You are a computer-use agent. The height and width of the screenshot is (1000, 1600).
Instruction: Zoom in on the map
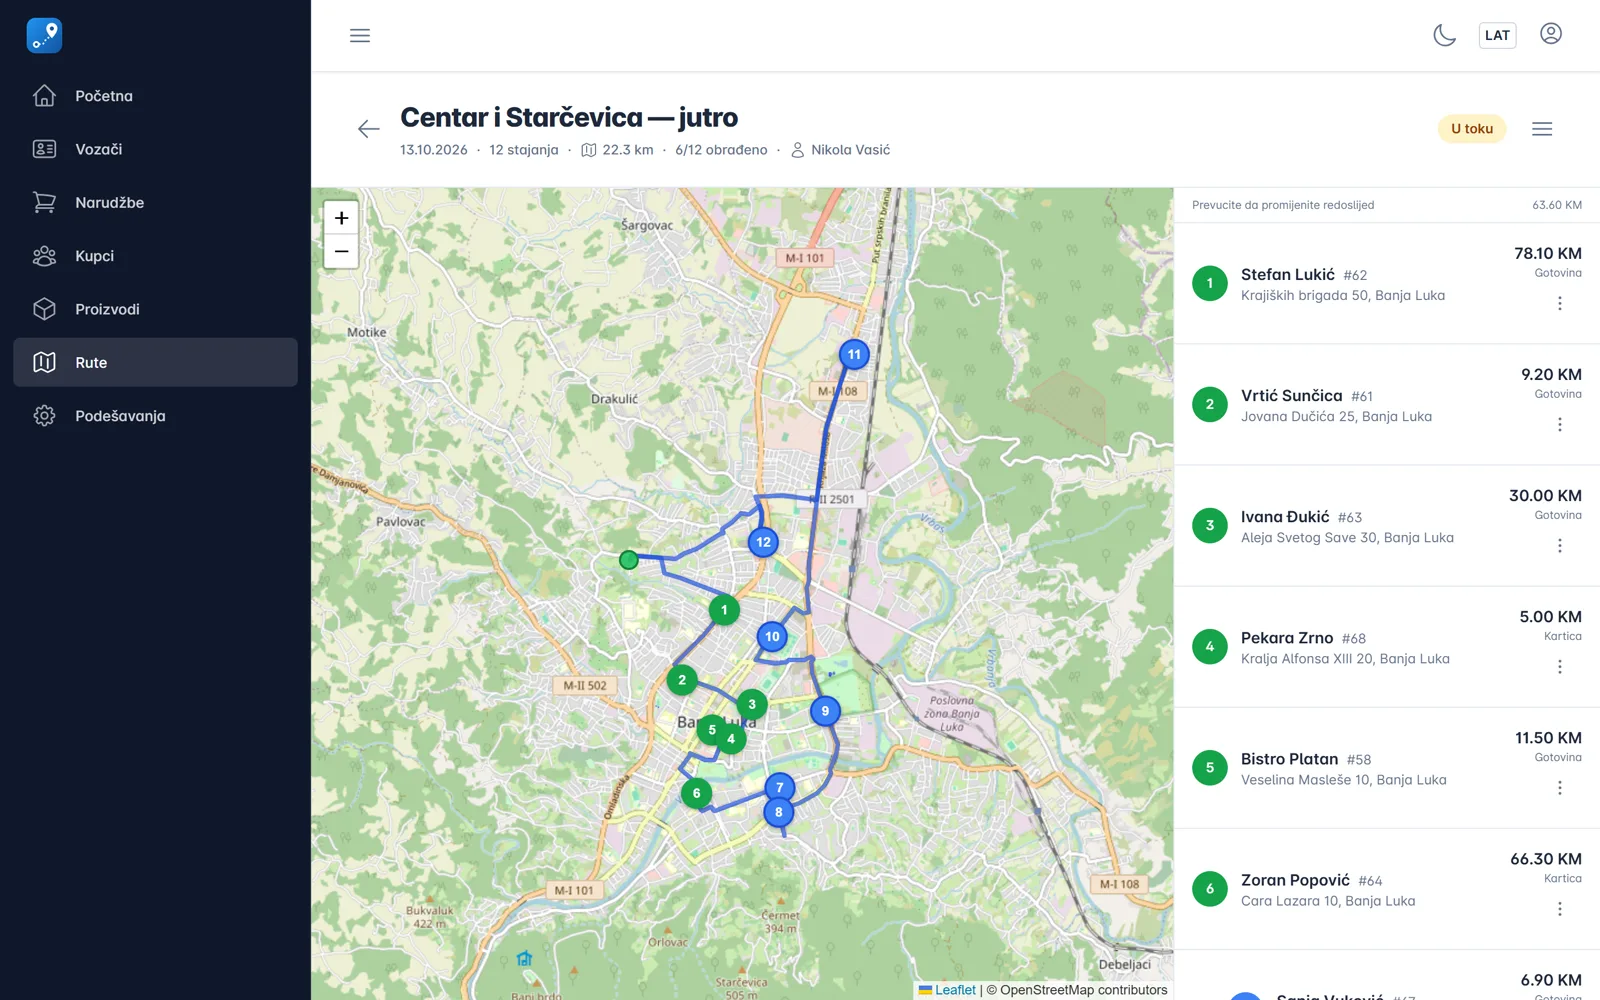341,218
